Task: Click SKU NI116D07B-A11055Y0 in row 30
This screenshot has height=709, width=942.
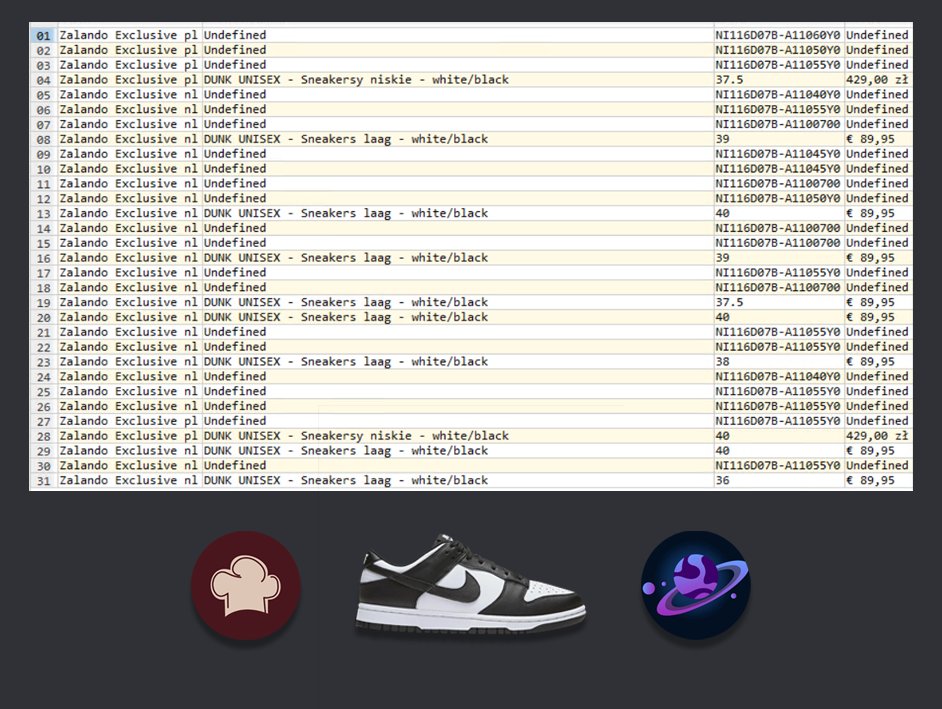Action: pos(777,466)
